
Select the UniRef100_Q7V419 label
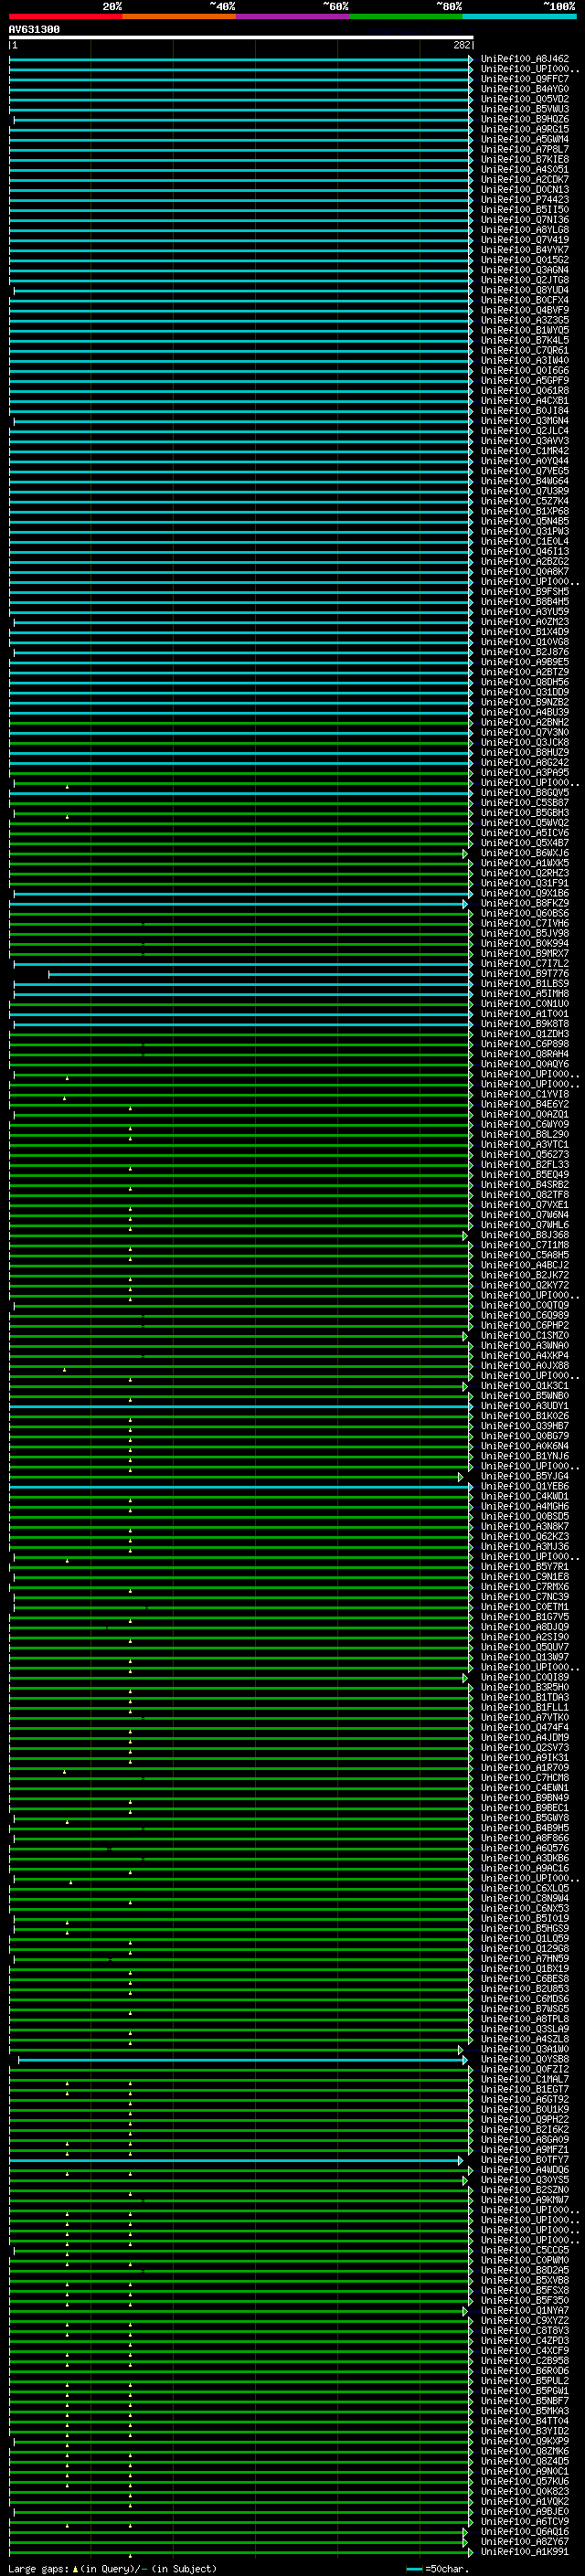pyautogui.click(x=524, y=239)
